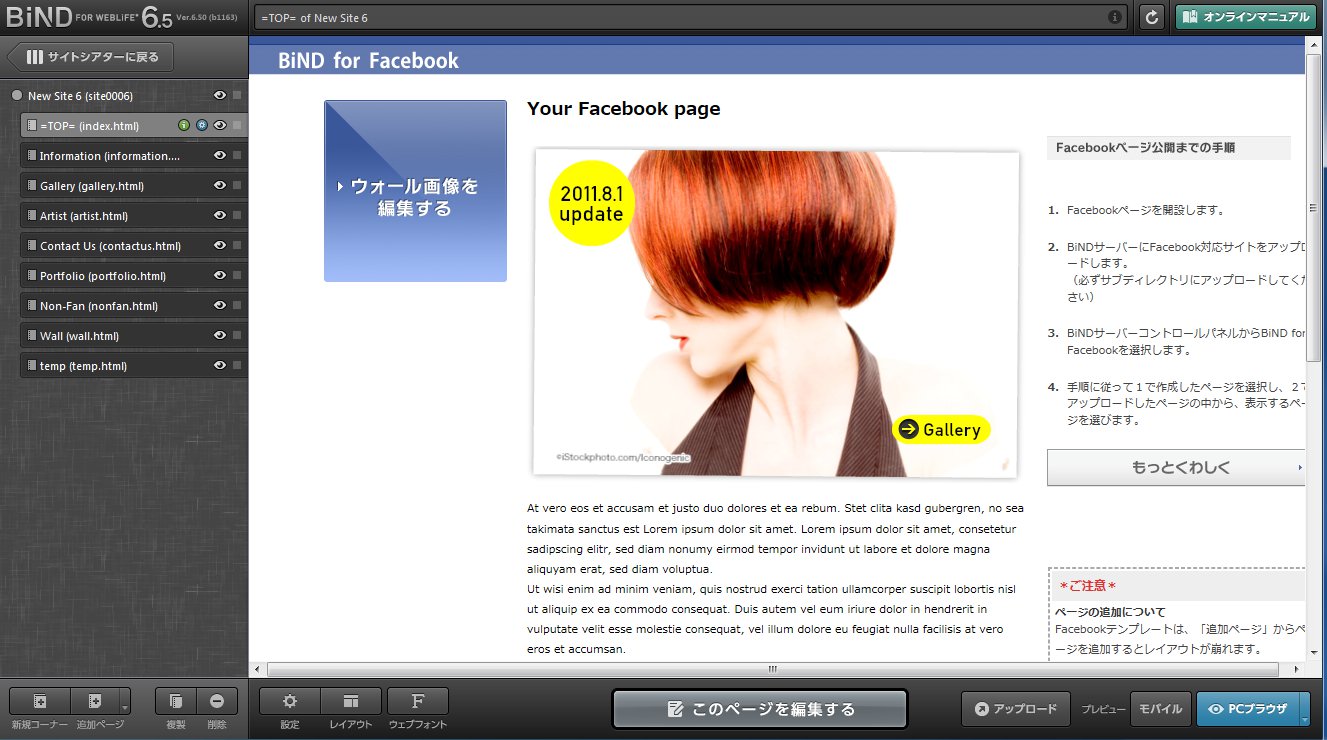This screenshot has height=740, width=1327.
Task: Click the page icon of Wall row
Action: pyautogui.click(x=32, y=335)
